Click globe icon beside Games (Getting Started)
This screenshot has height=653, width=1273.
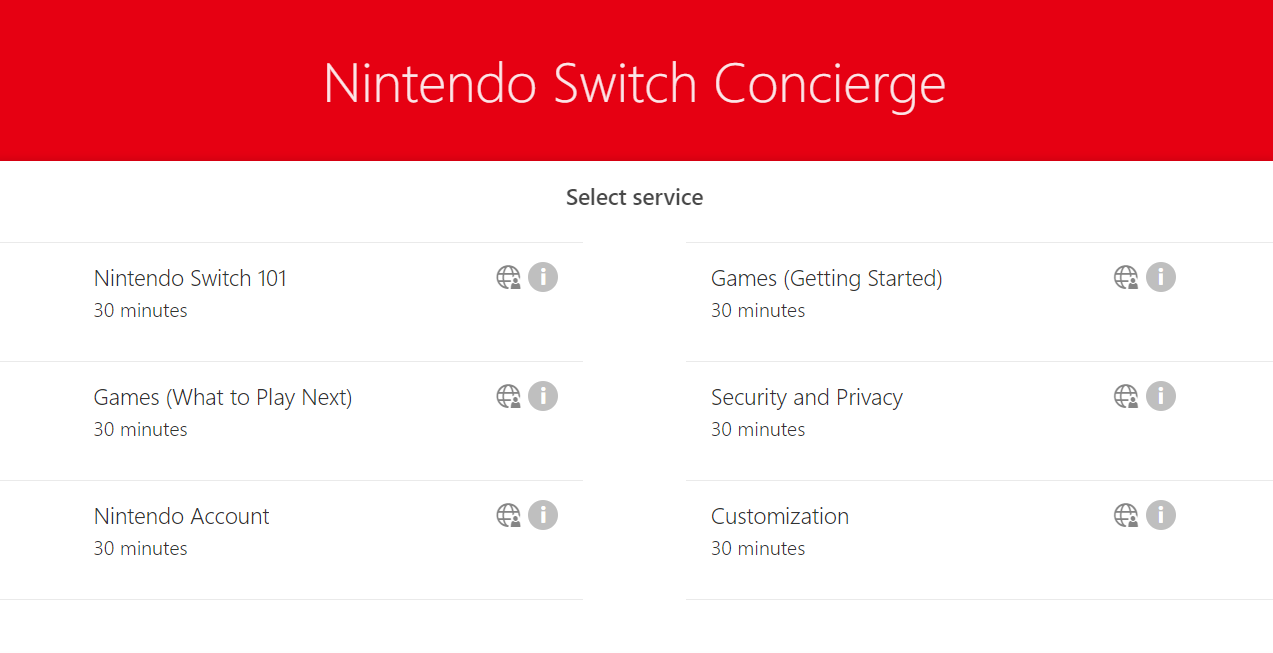tap(1126, 277)
